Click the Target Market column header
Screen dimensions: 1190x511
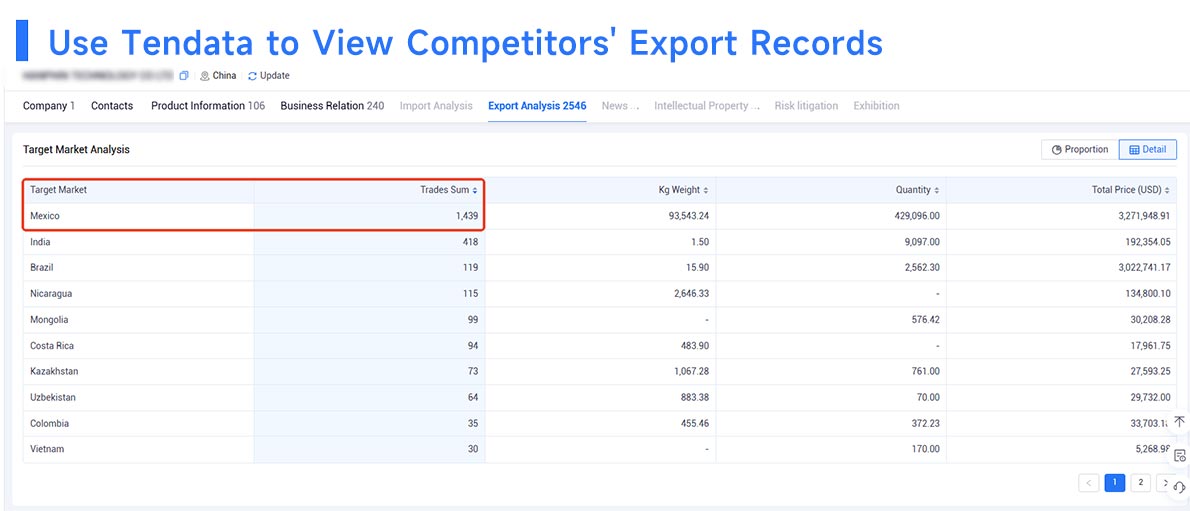(58, 190)
